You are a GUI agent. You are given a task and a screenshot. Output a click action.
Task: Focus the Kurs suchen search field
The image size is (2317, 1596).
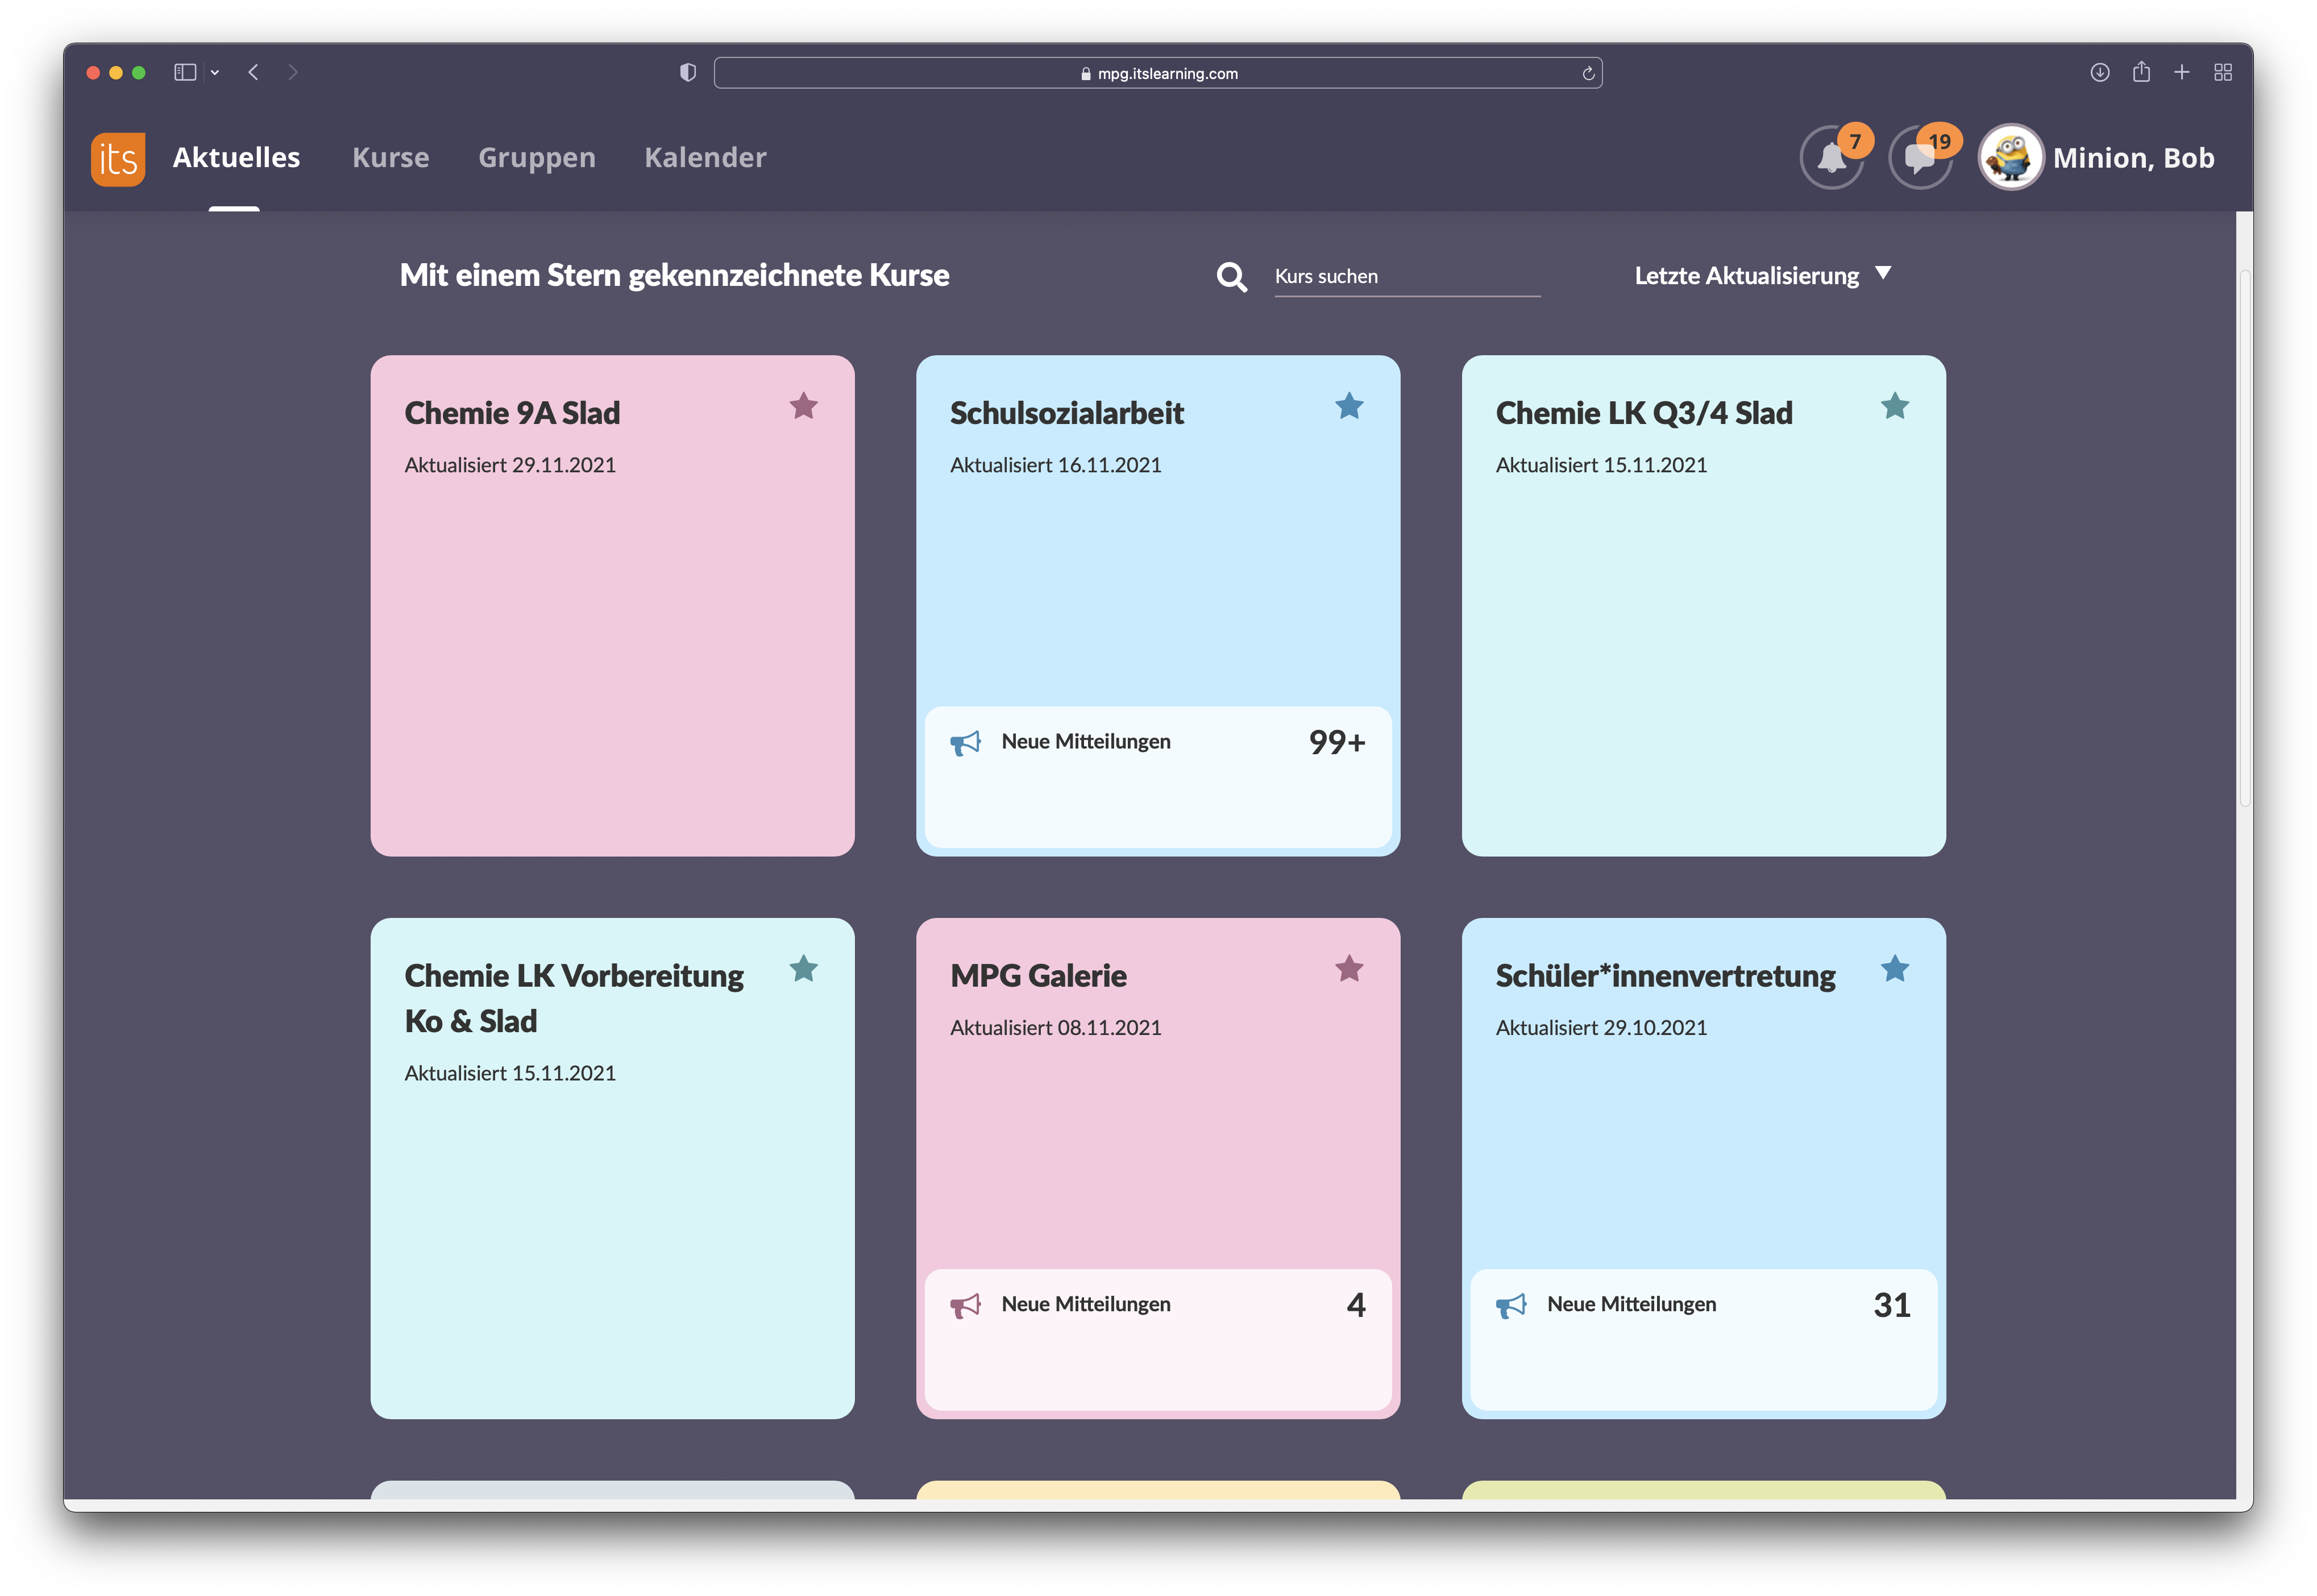[x=1406, y=277]
